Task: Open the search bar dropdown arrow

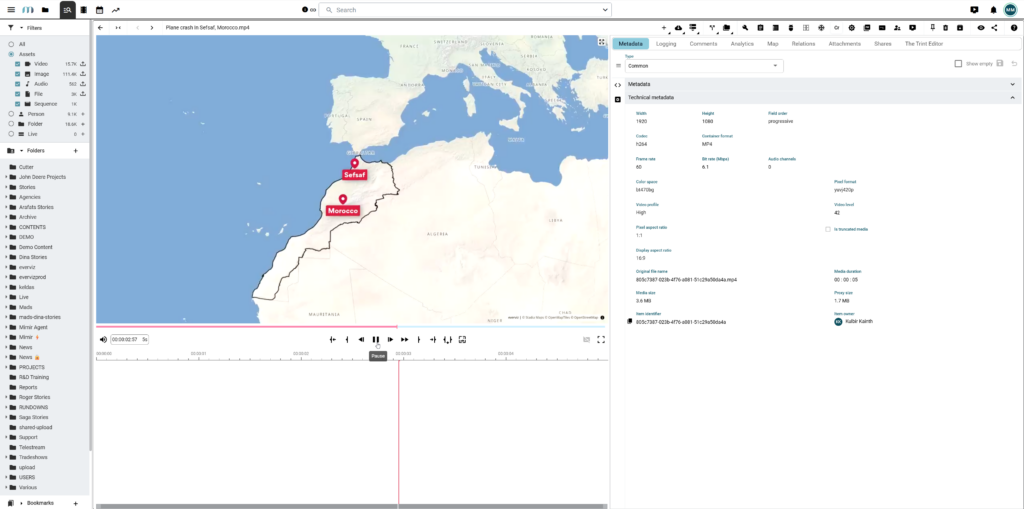Action: (605, 10)
